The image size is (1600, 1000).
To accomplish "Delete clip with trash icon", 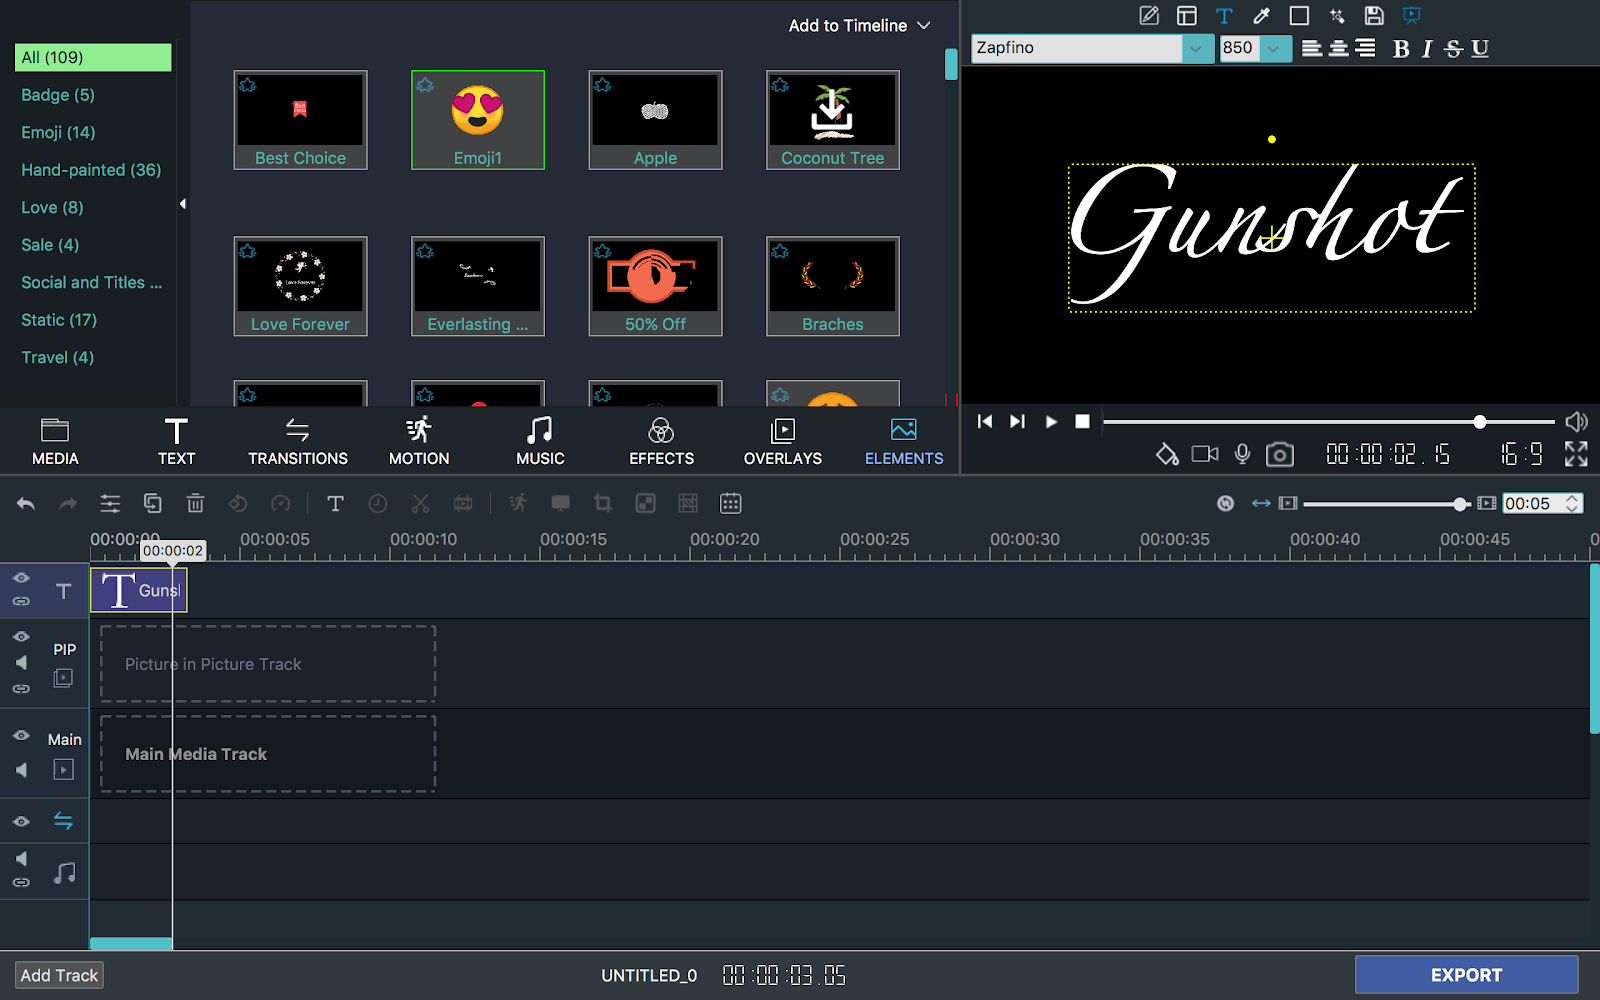I will tap(195, 503).
